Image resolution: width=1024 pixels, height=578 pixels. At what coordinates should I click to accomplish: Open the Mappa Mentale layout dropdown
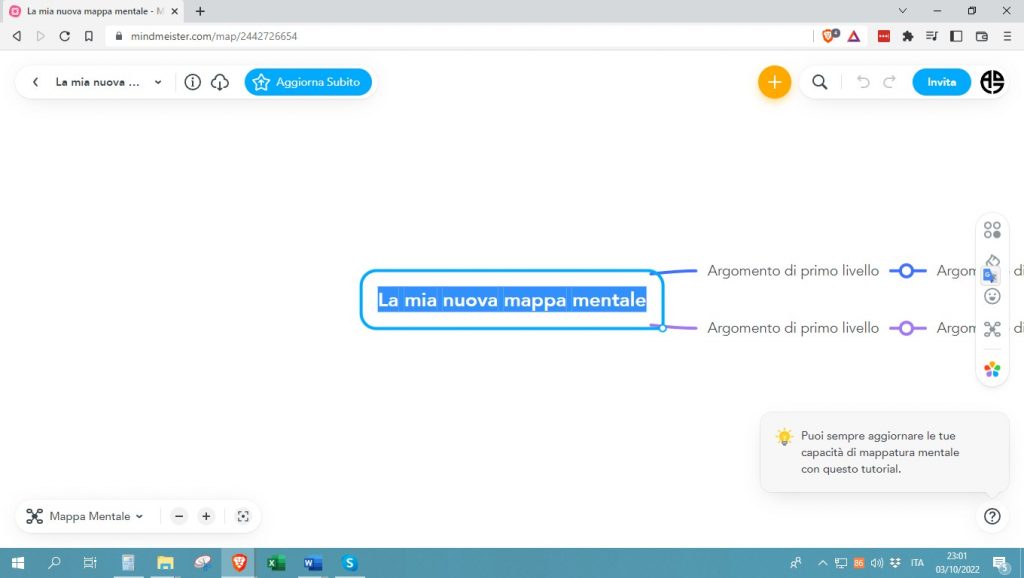[x=86, y=516]
